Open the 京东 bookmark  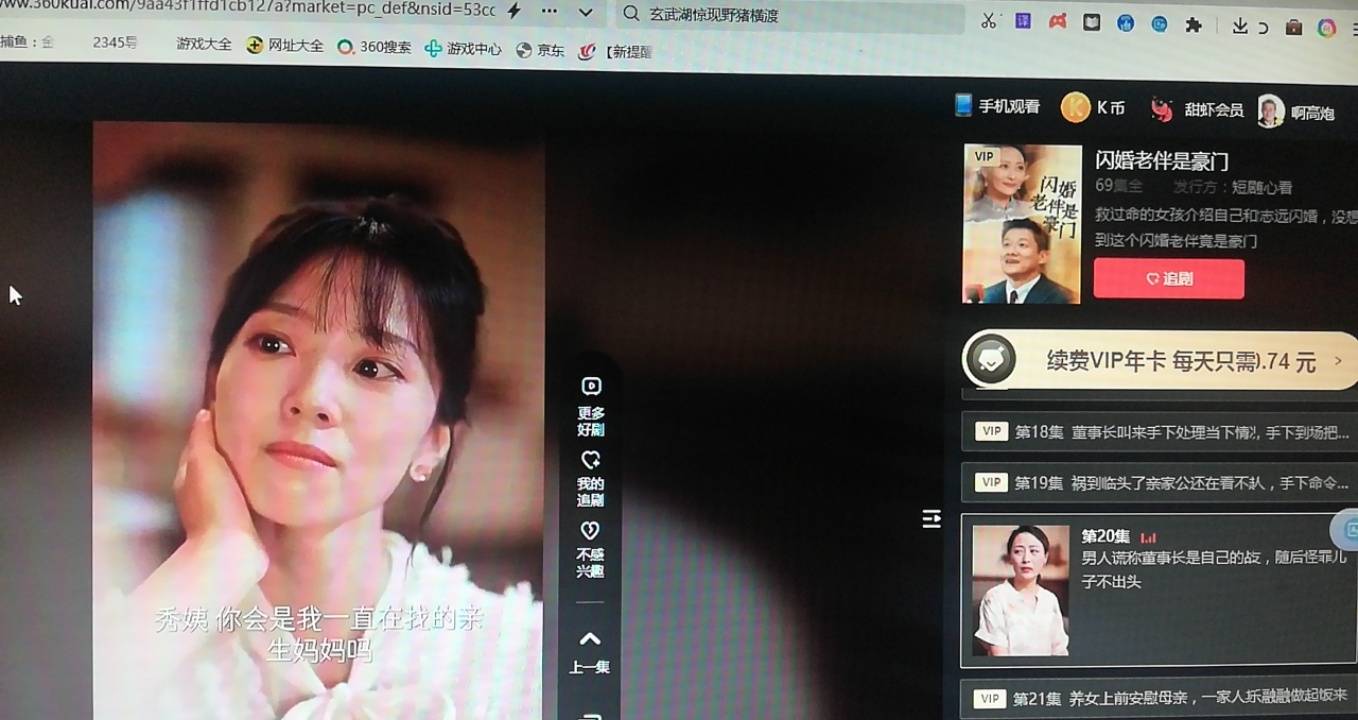tap(540, 50)
